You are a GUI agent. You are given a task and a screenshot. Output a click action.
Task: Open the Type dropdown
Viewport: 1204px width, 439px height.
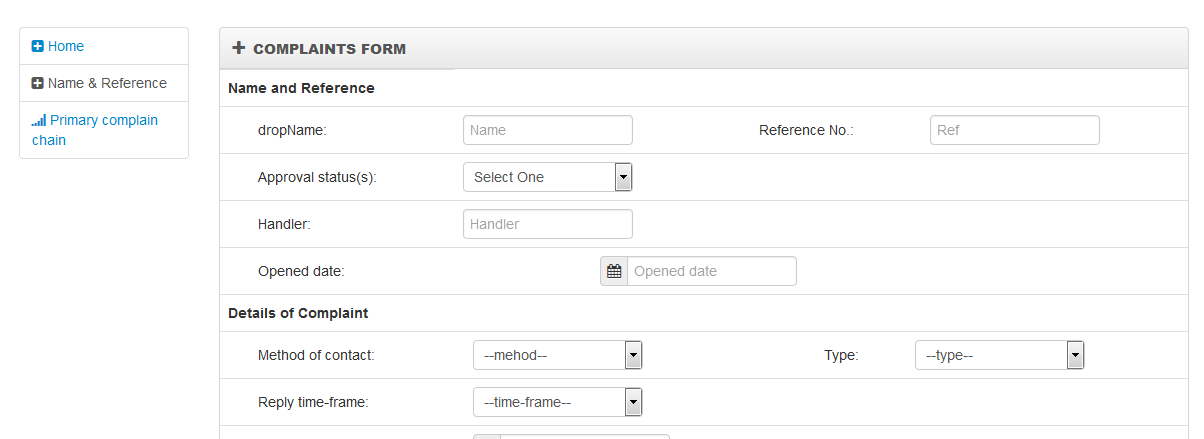(998, 355)
